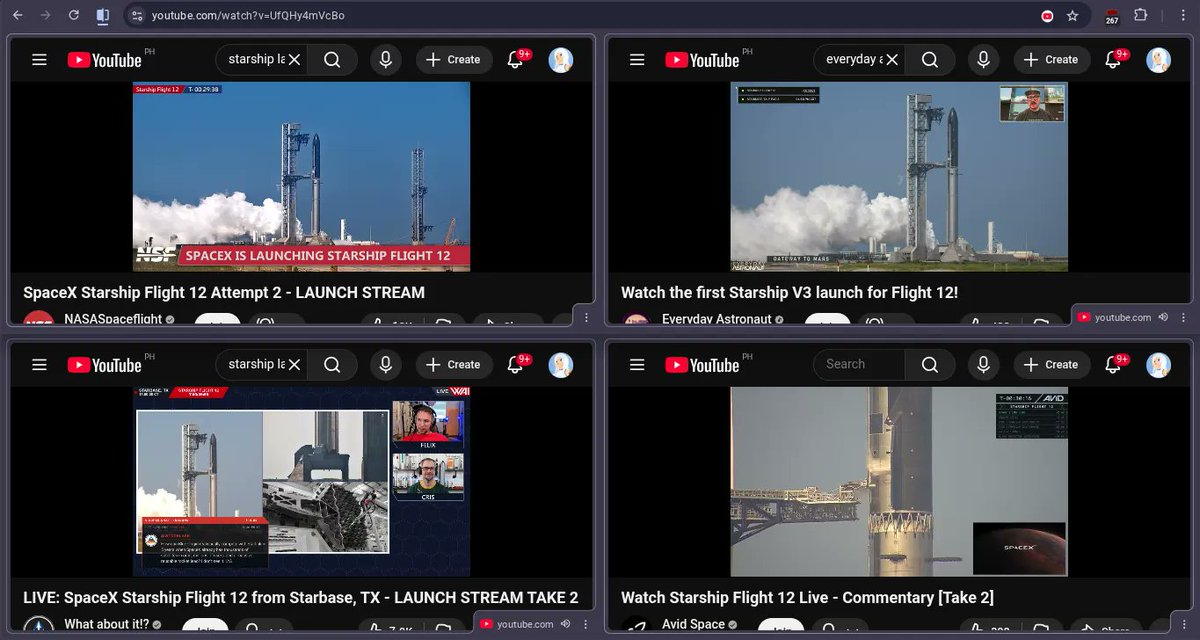Click the youtube.com/watch URL address field

click(590, 16)
